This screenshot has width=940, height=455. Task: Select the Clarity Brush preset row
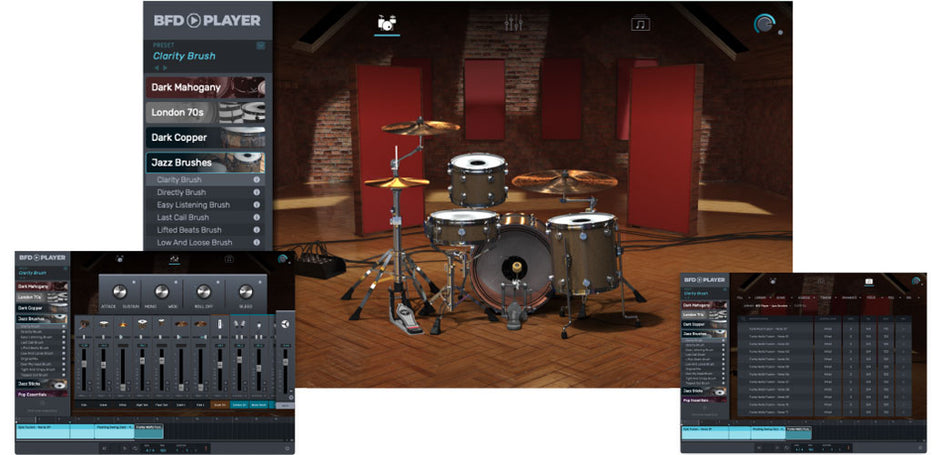coord(205,180)
